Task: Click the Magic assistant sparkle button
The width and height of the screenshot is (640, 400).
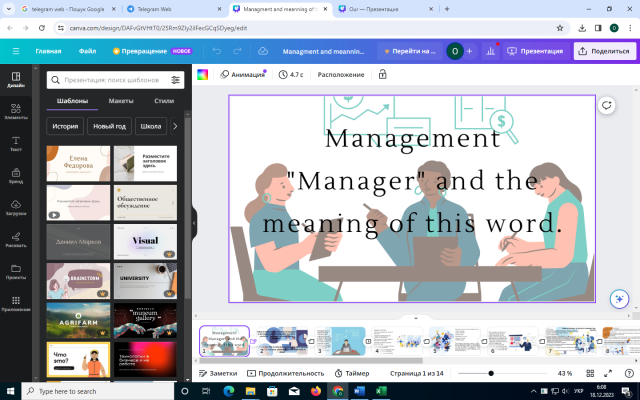Action: coord(619,299)
